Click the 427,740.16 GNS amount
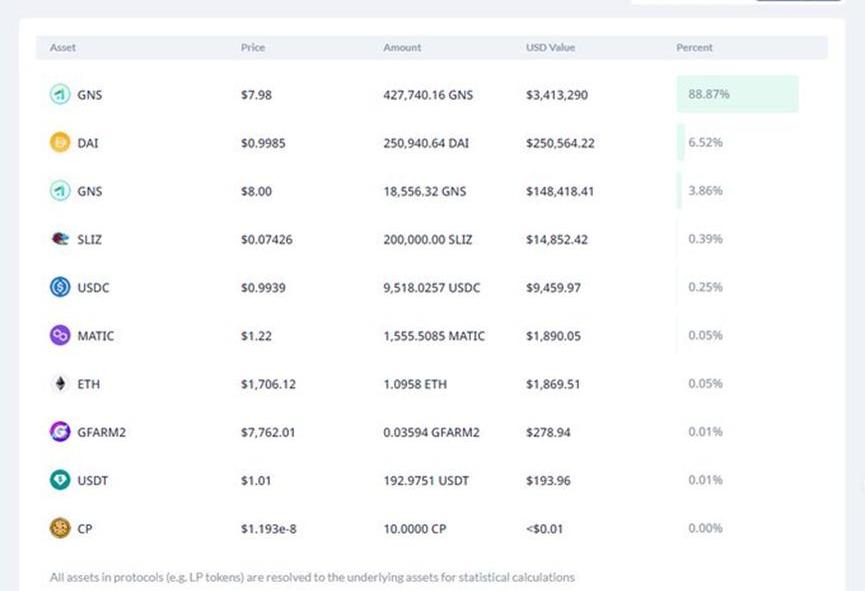Viewport: 865px width, 591px height. click(428, 95)
